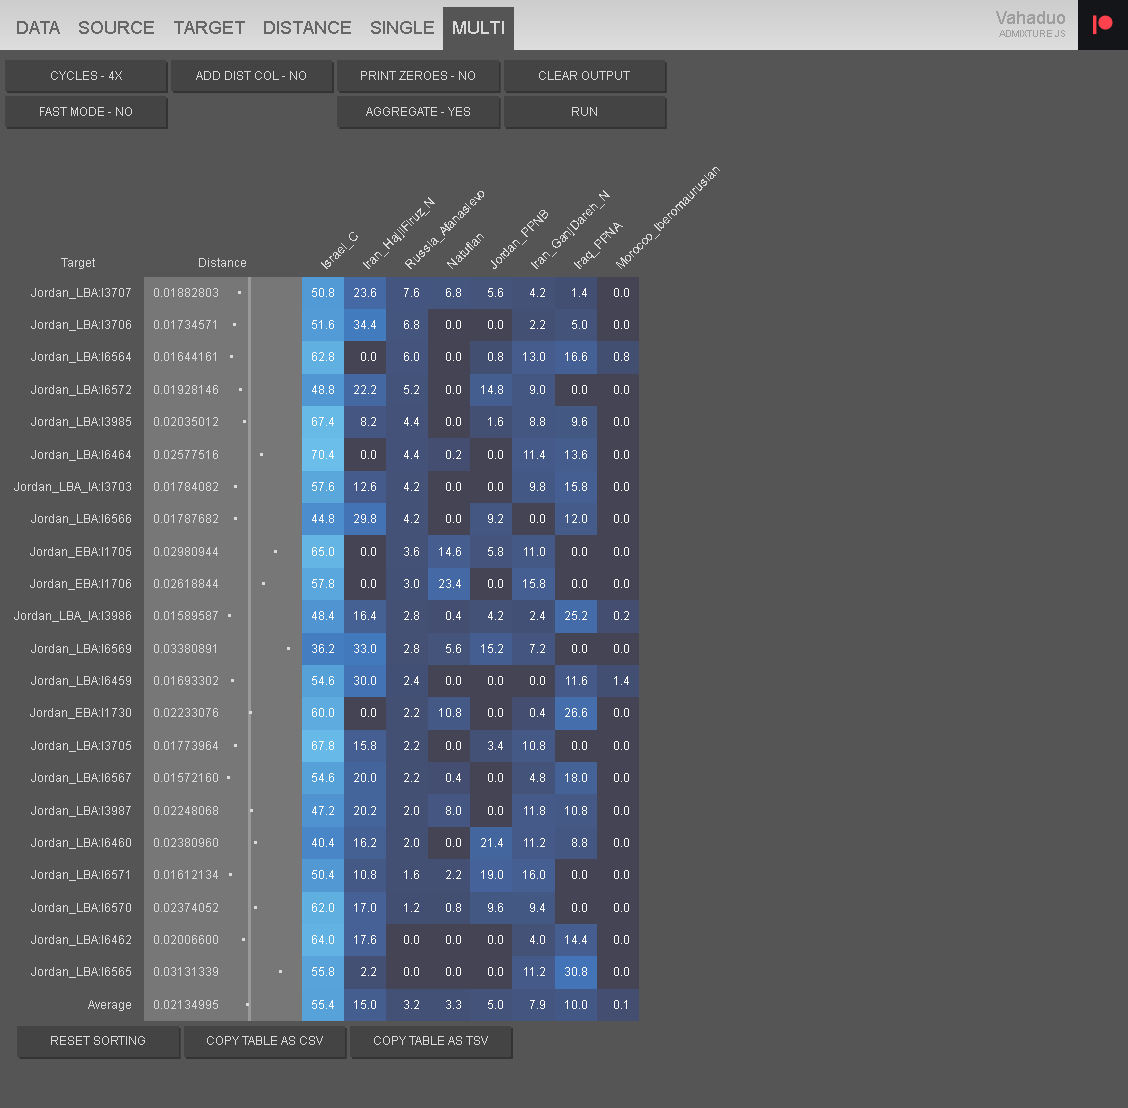The width and height of the screenshot is (1128, 1108).
Task: Click distance value 0.01882803
Action: (186, 293)
